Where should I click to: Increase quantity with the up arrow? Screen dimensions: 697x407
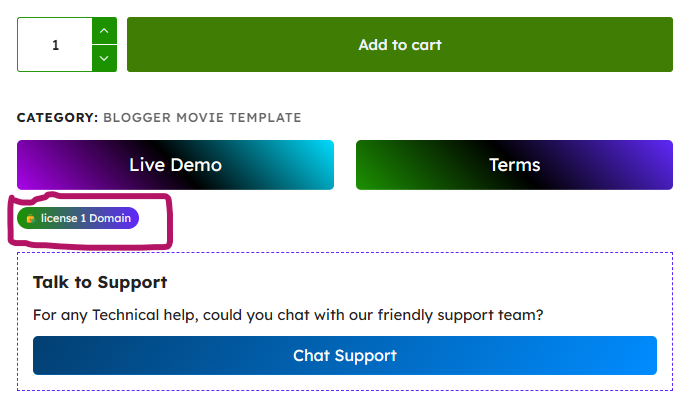click(x=104, y=31)
